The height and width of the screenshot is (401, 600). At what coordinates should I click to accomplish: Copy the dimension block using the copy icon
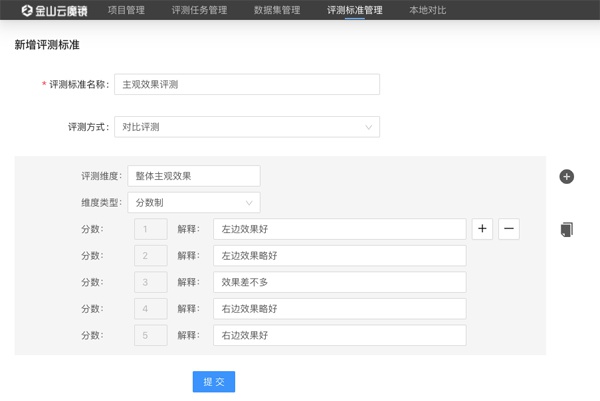point(566,230)
